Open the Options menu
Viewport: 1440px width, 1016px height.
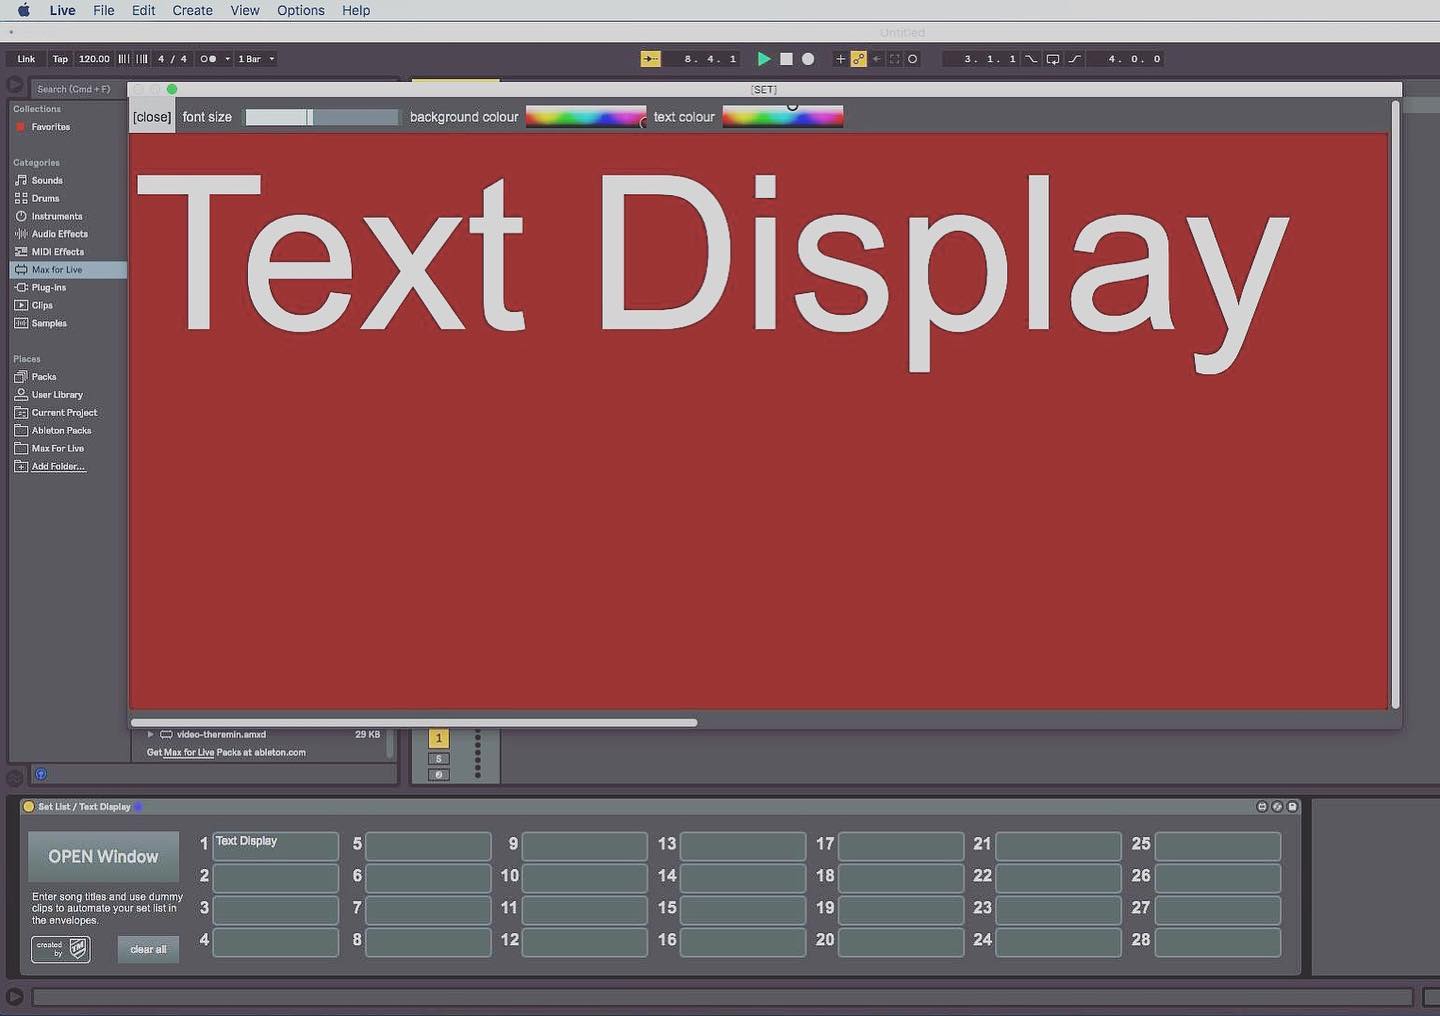pyautogui.click(x=300, y=10)
